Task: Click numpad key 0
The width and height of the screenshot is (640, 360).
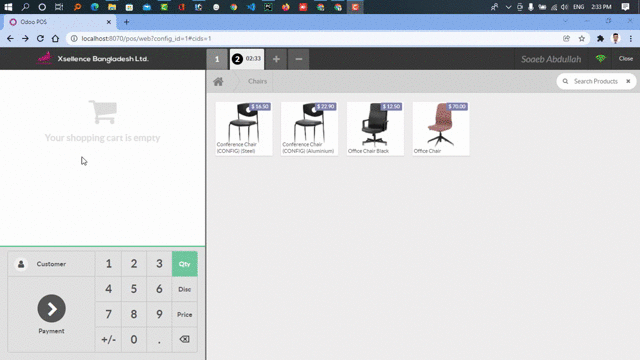Action: 134,339
